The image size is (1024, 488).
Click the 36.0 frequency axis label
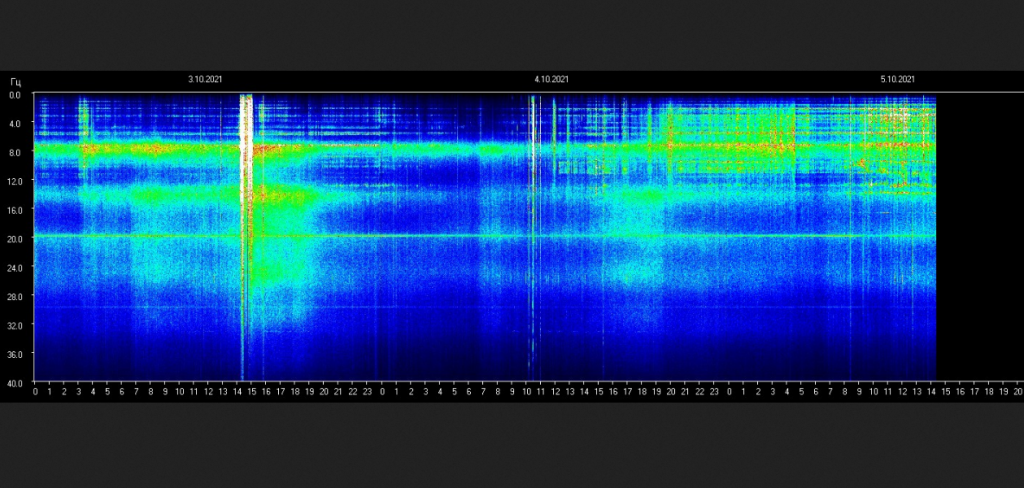[15, 353]
